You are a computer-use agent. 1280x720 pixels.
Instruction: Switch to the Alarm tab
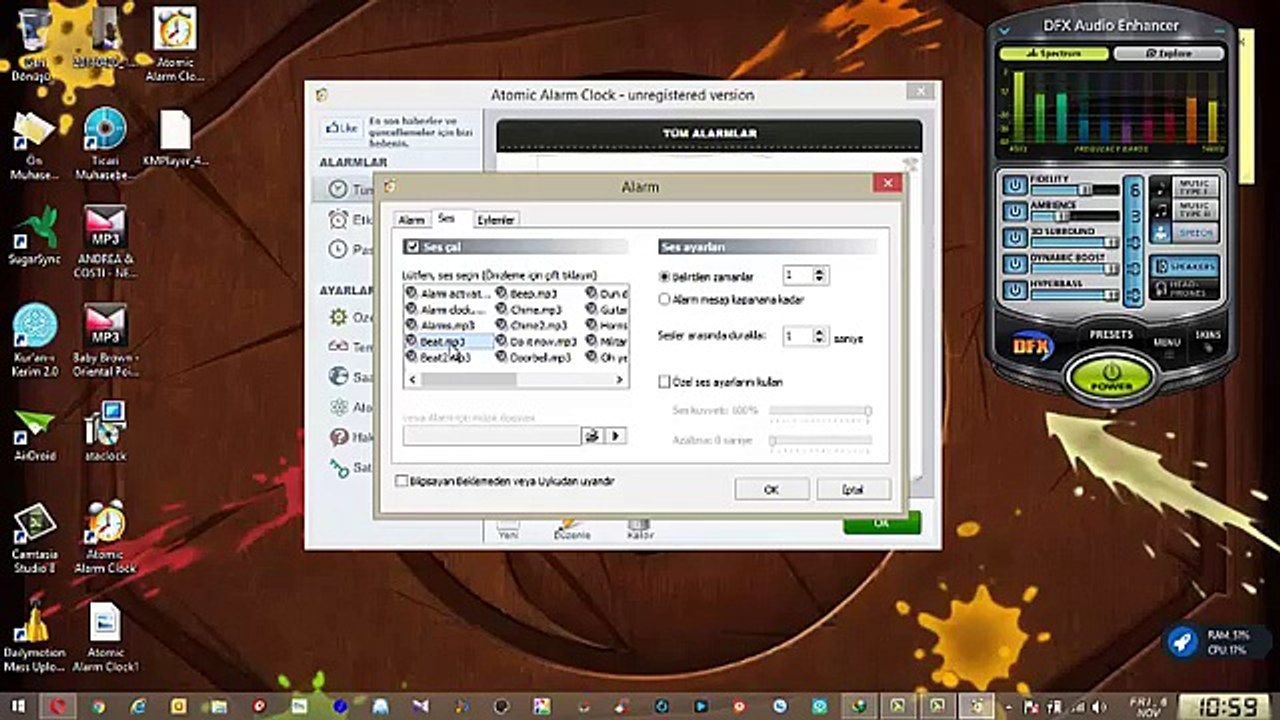pyautogui.click(x=412, y=220)
